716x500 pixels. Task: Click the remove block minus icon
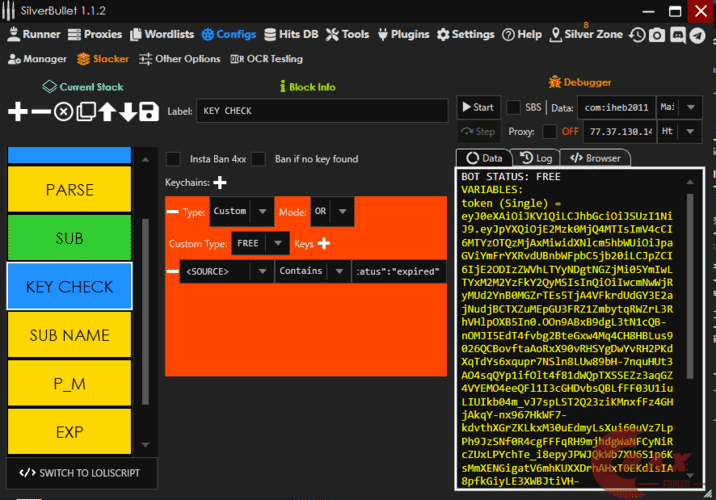(41, 111)
